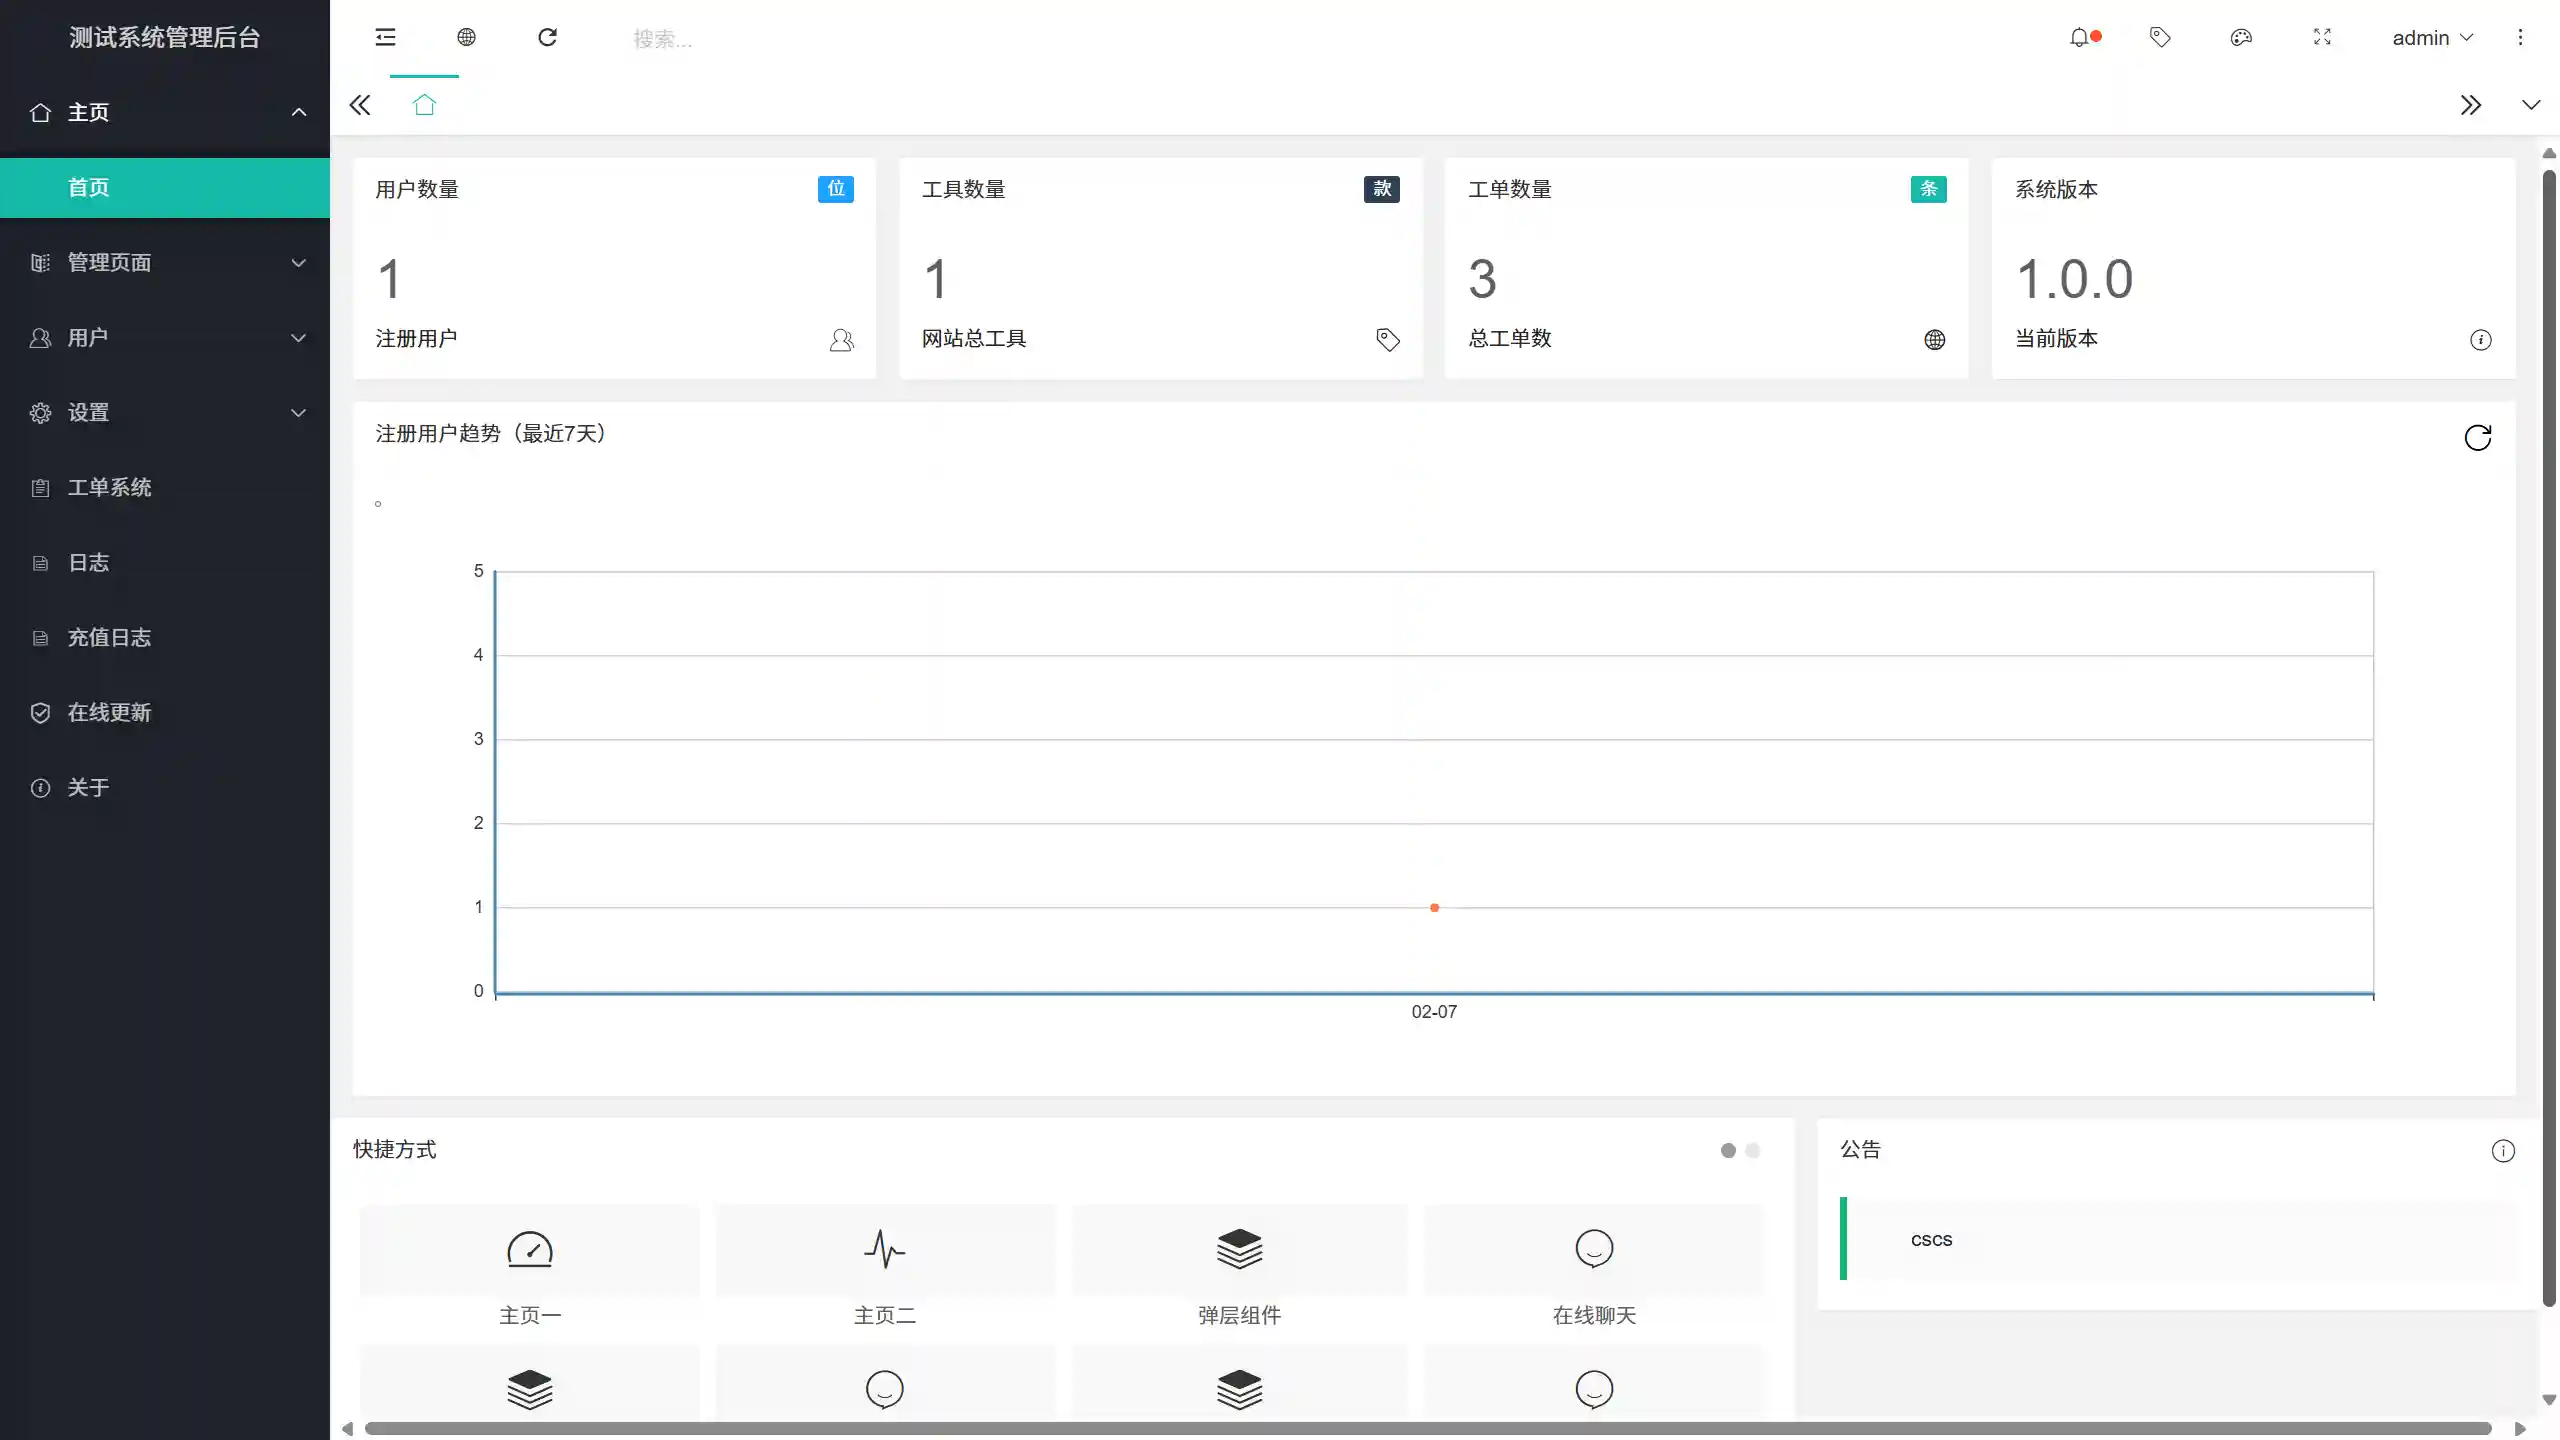Switch to second shortcut carousel dot
This screenshot has width=2560, height=1440.
[x=1752, y=1151]
